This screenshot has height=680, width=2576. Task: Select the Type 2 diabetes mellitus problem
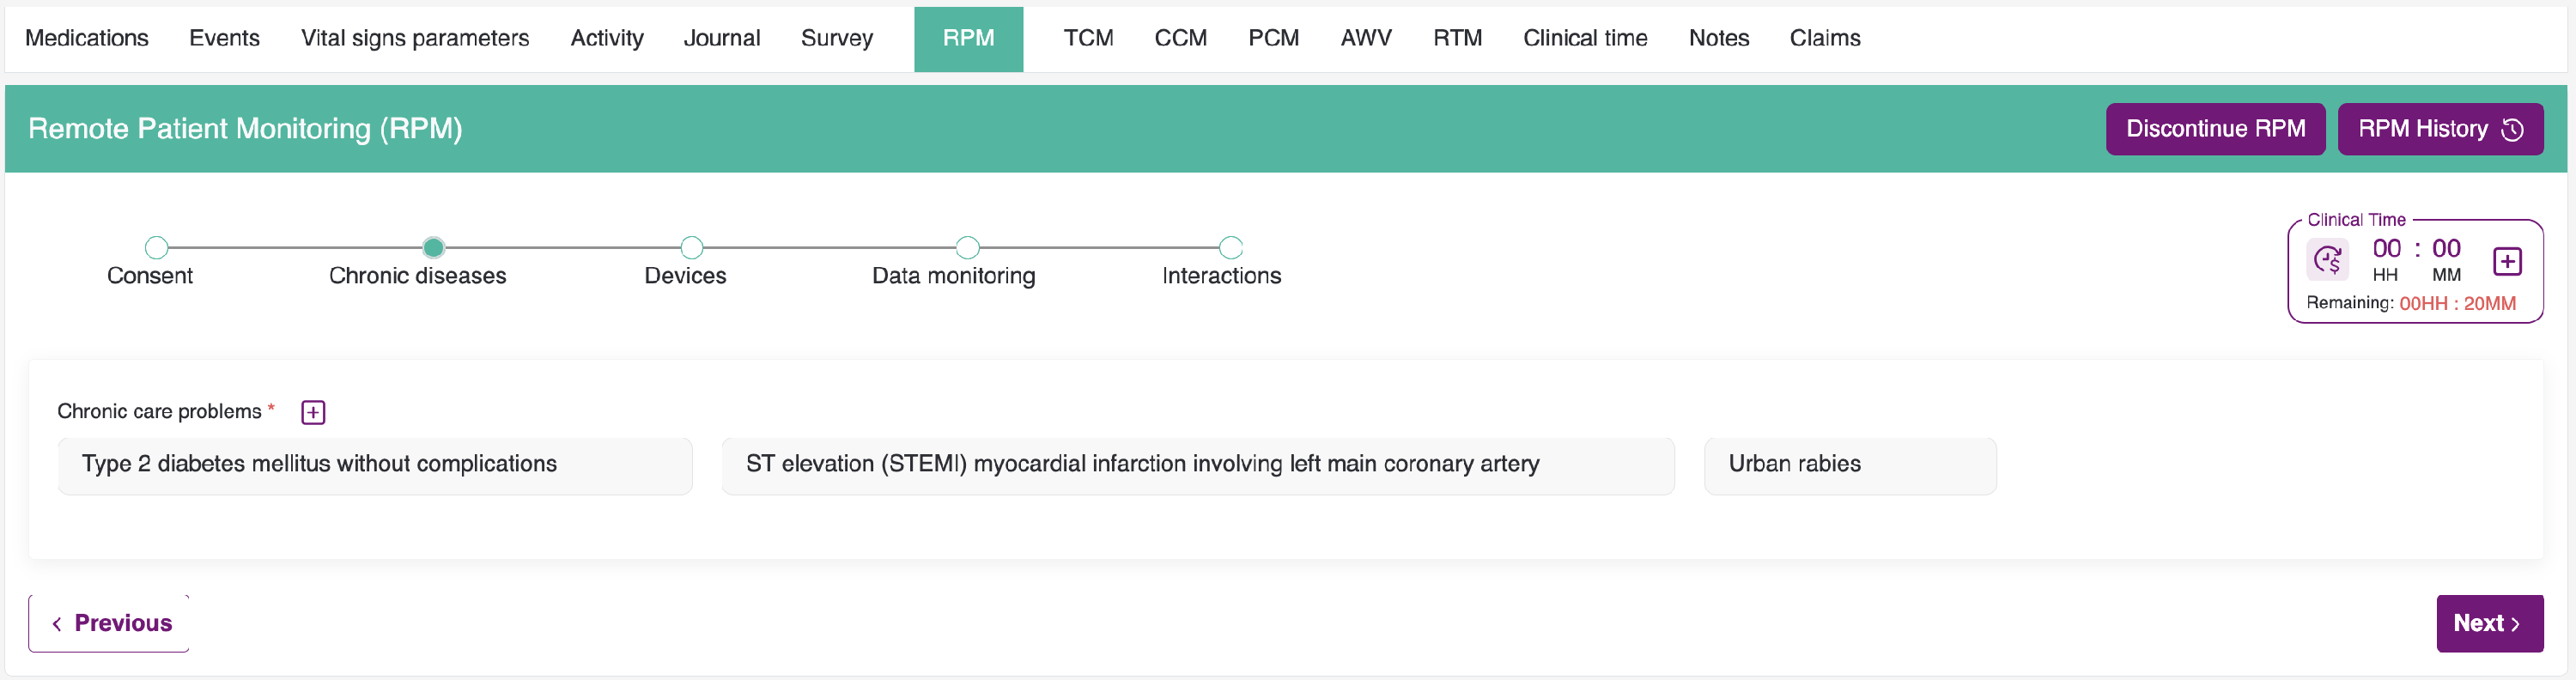click(374, 465)
